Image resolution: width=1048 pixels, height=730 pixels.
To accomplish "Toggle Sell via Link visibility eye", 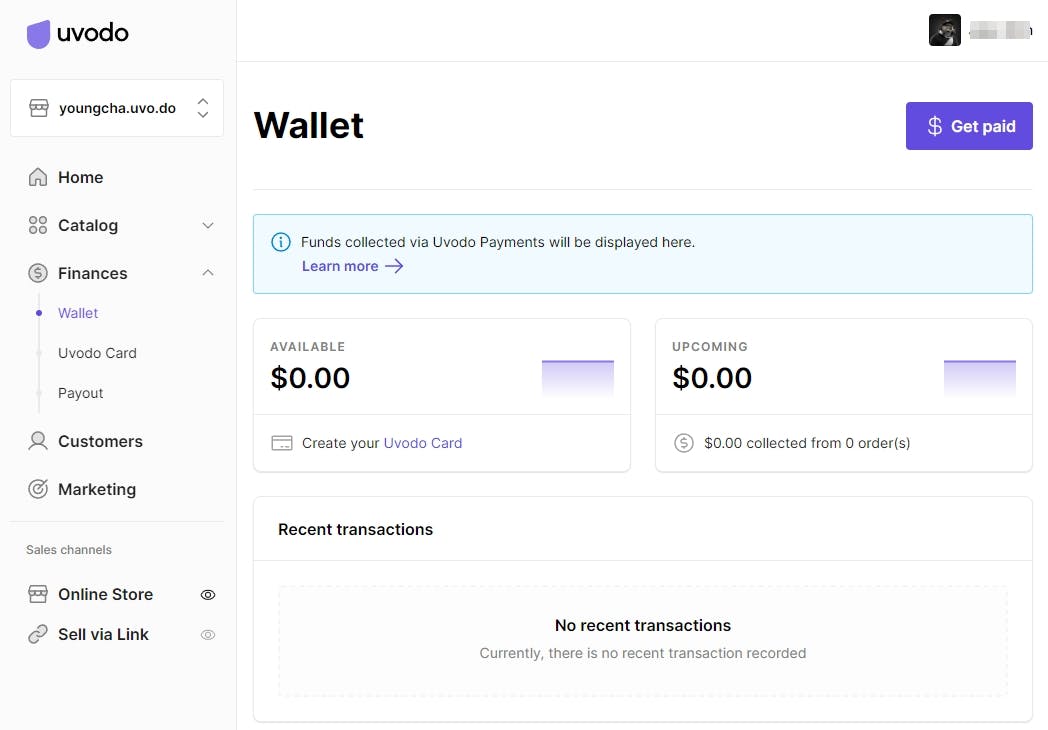I will pyautogui.click(x=208, y=635).
